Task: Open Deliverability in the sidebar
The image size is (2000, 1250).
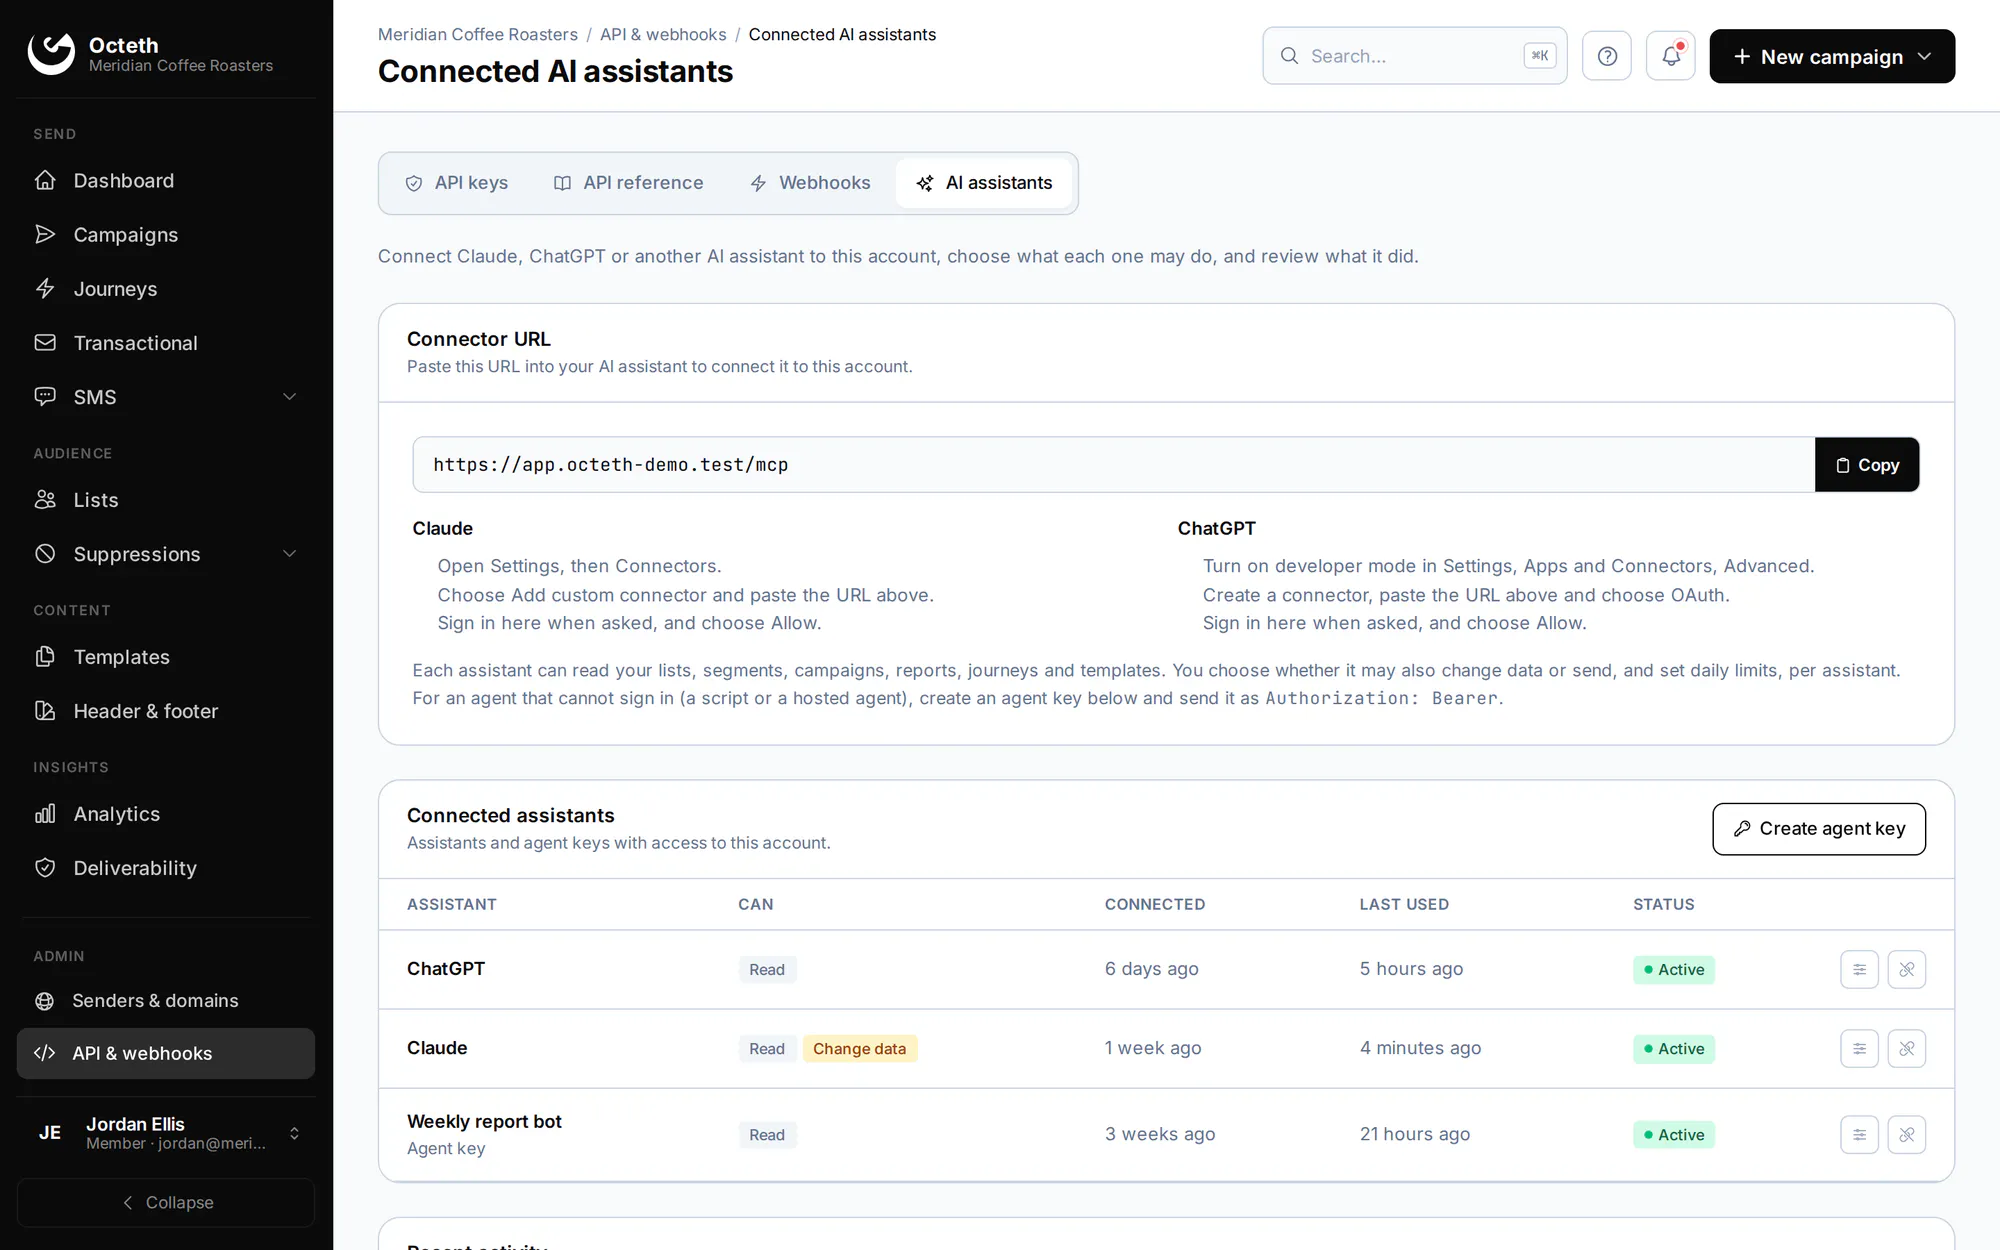Action: click(x=166, y=868)
